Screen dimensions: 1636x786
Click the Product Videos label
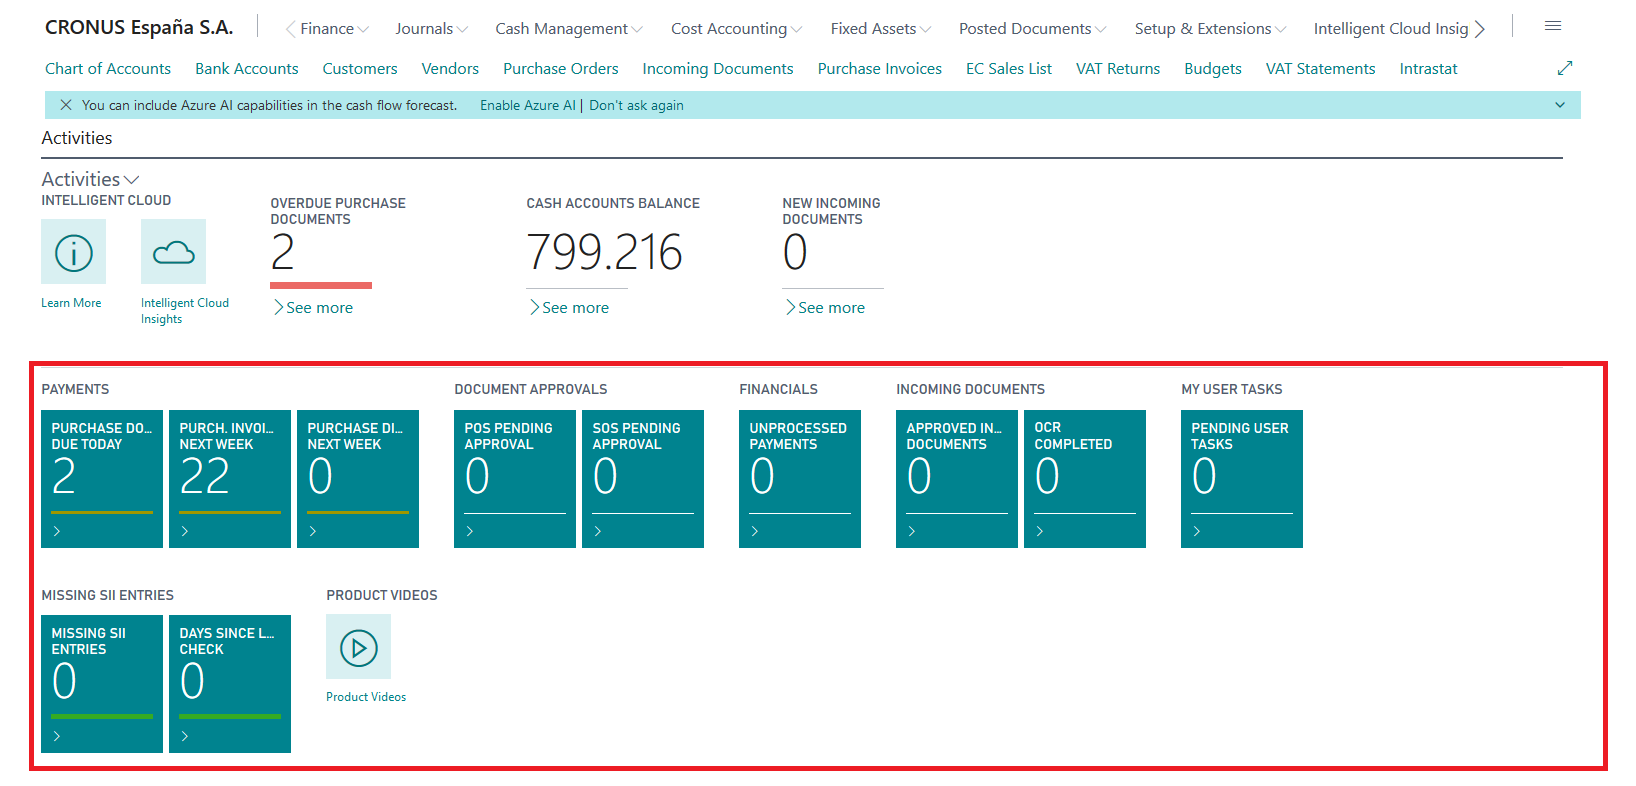click(366, 697)
